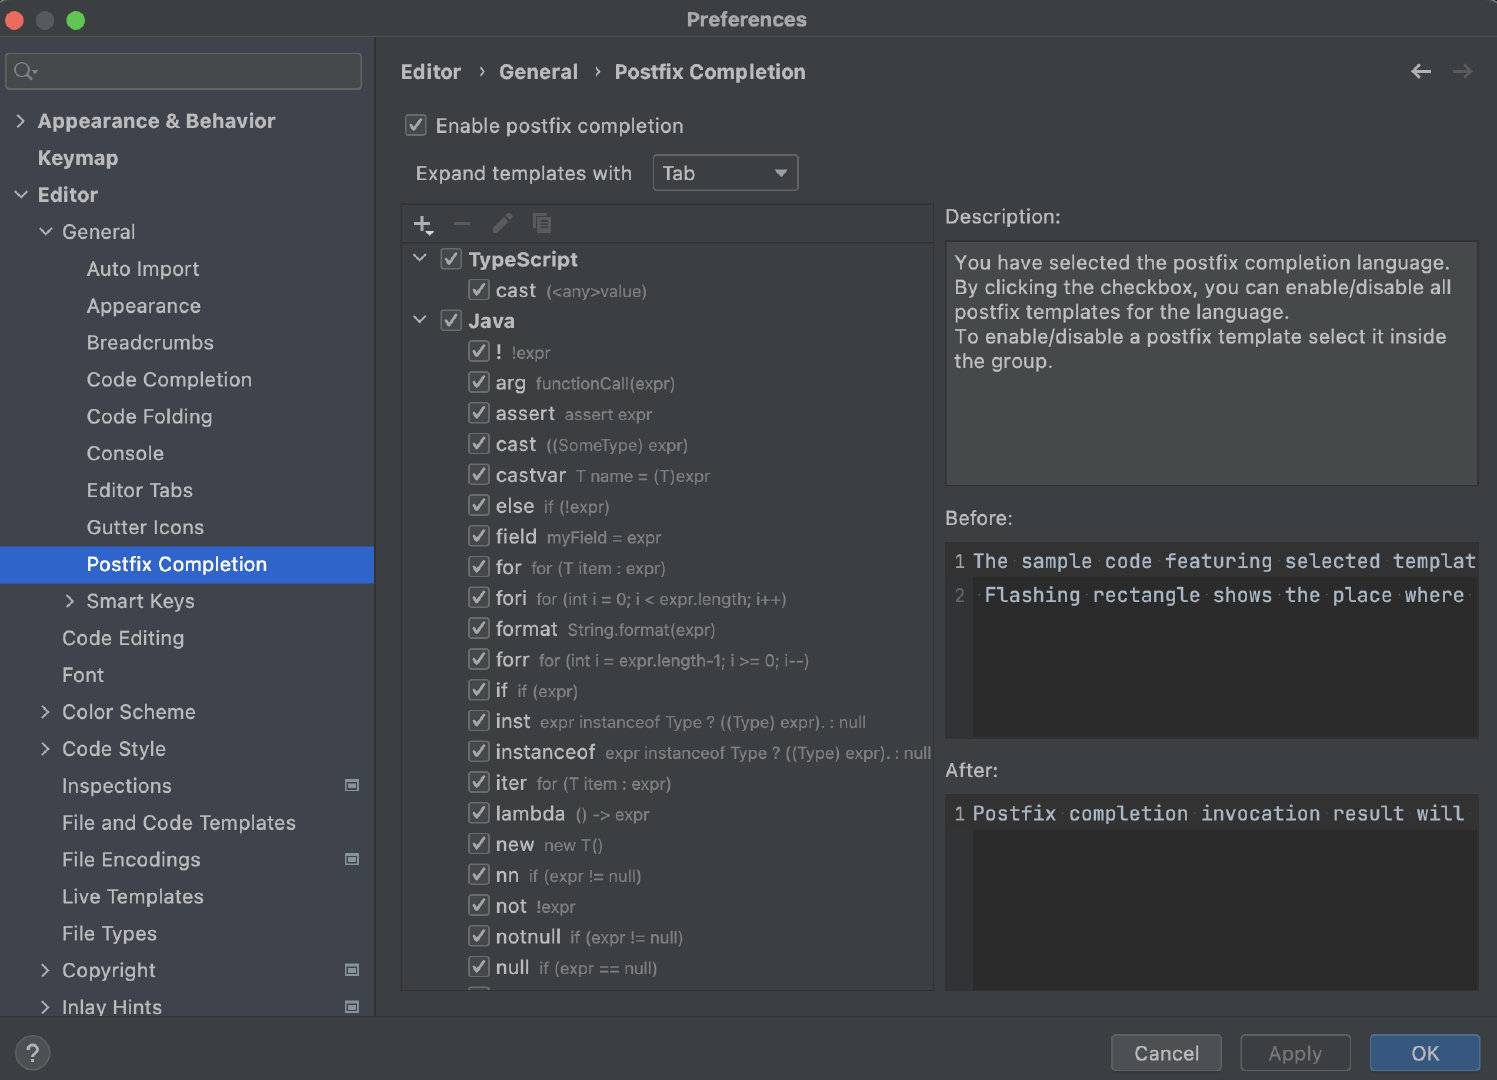Click General in the breadcrumb path
The height and width of the screenshot is (1080, 1497).
[538, 72]
